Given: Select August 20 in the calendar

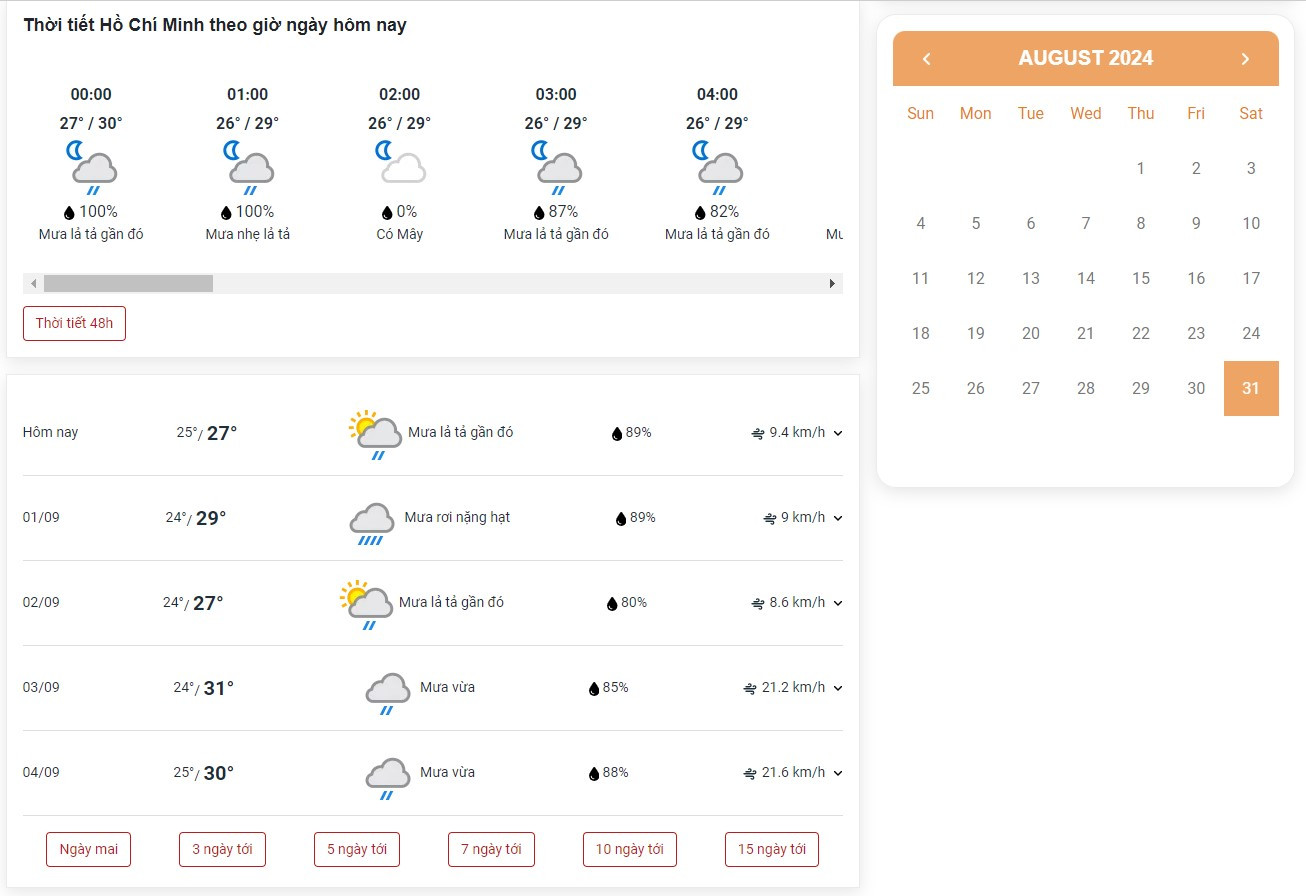Looking at the screenshot, I should [1031, 333].
